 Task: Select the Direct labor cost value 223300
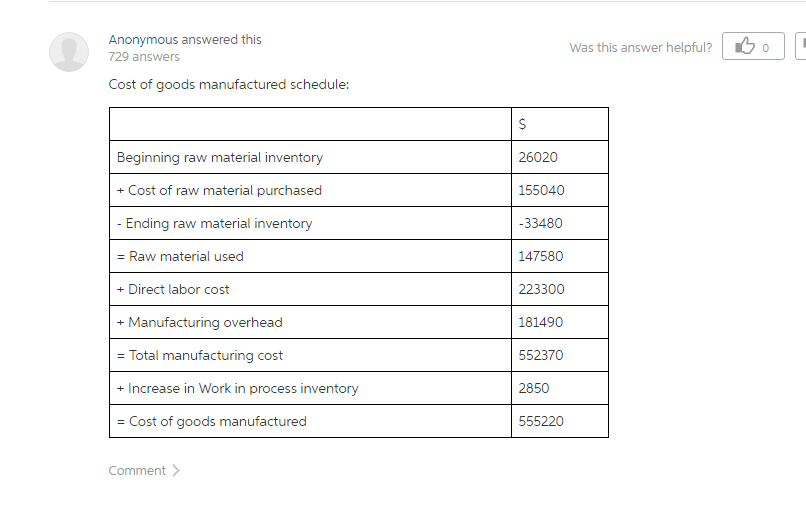coord(541,289)
